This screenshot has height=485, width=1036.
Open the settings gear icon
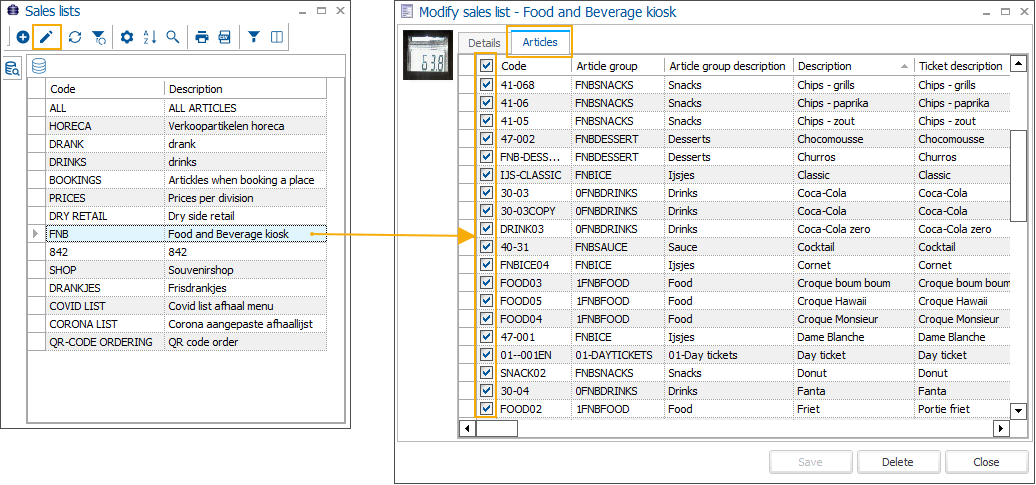pos(126,38)
